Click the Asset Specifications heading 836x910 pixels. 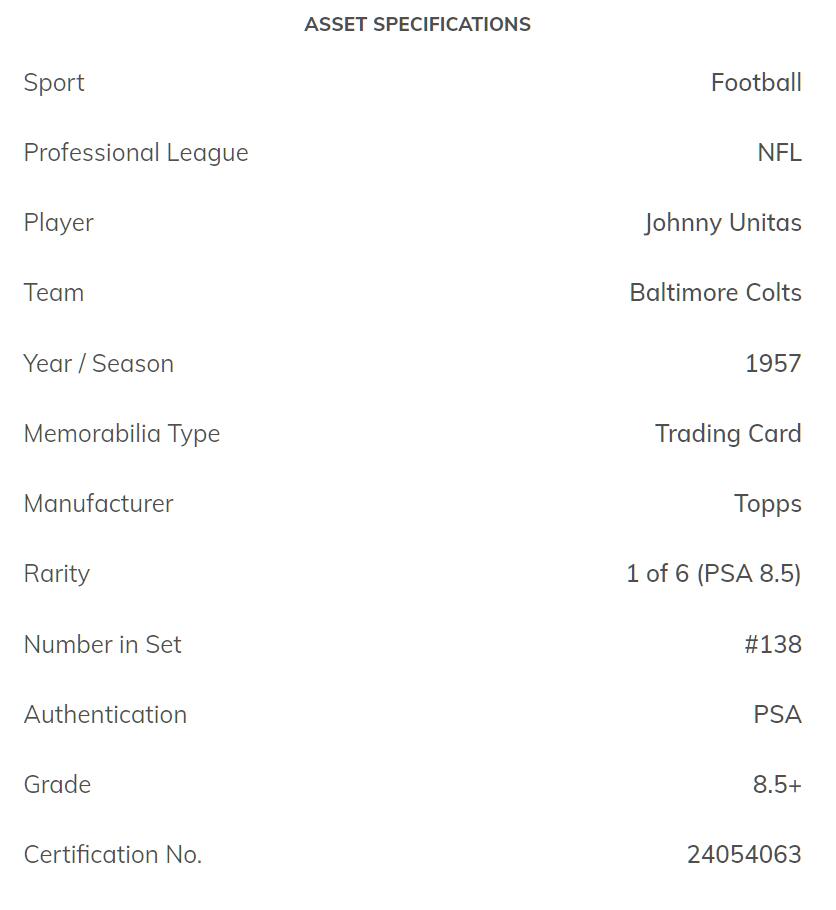pos(417,24)
